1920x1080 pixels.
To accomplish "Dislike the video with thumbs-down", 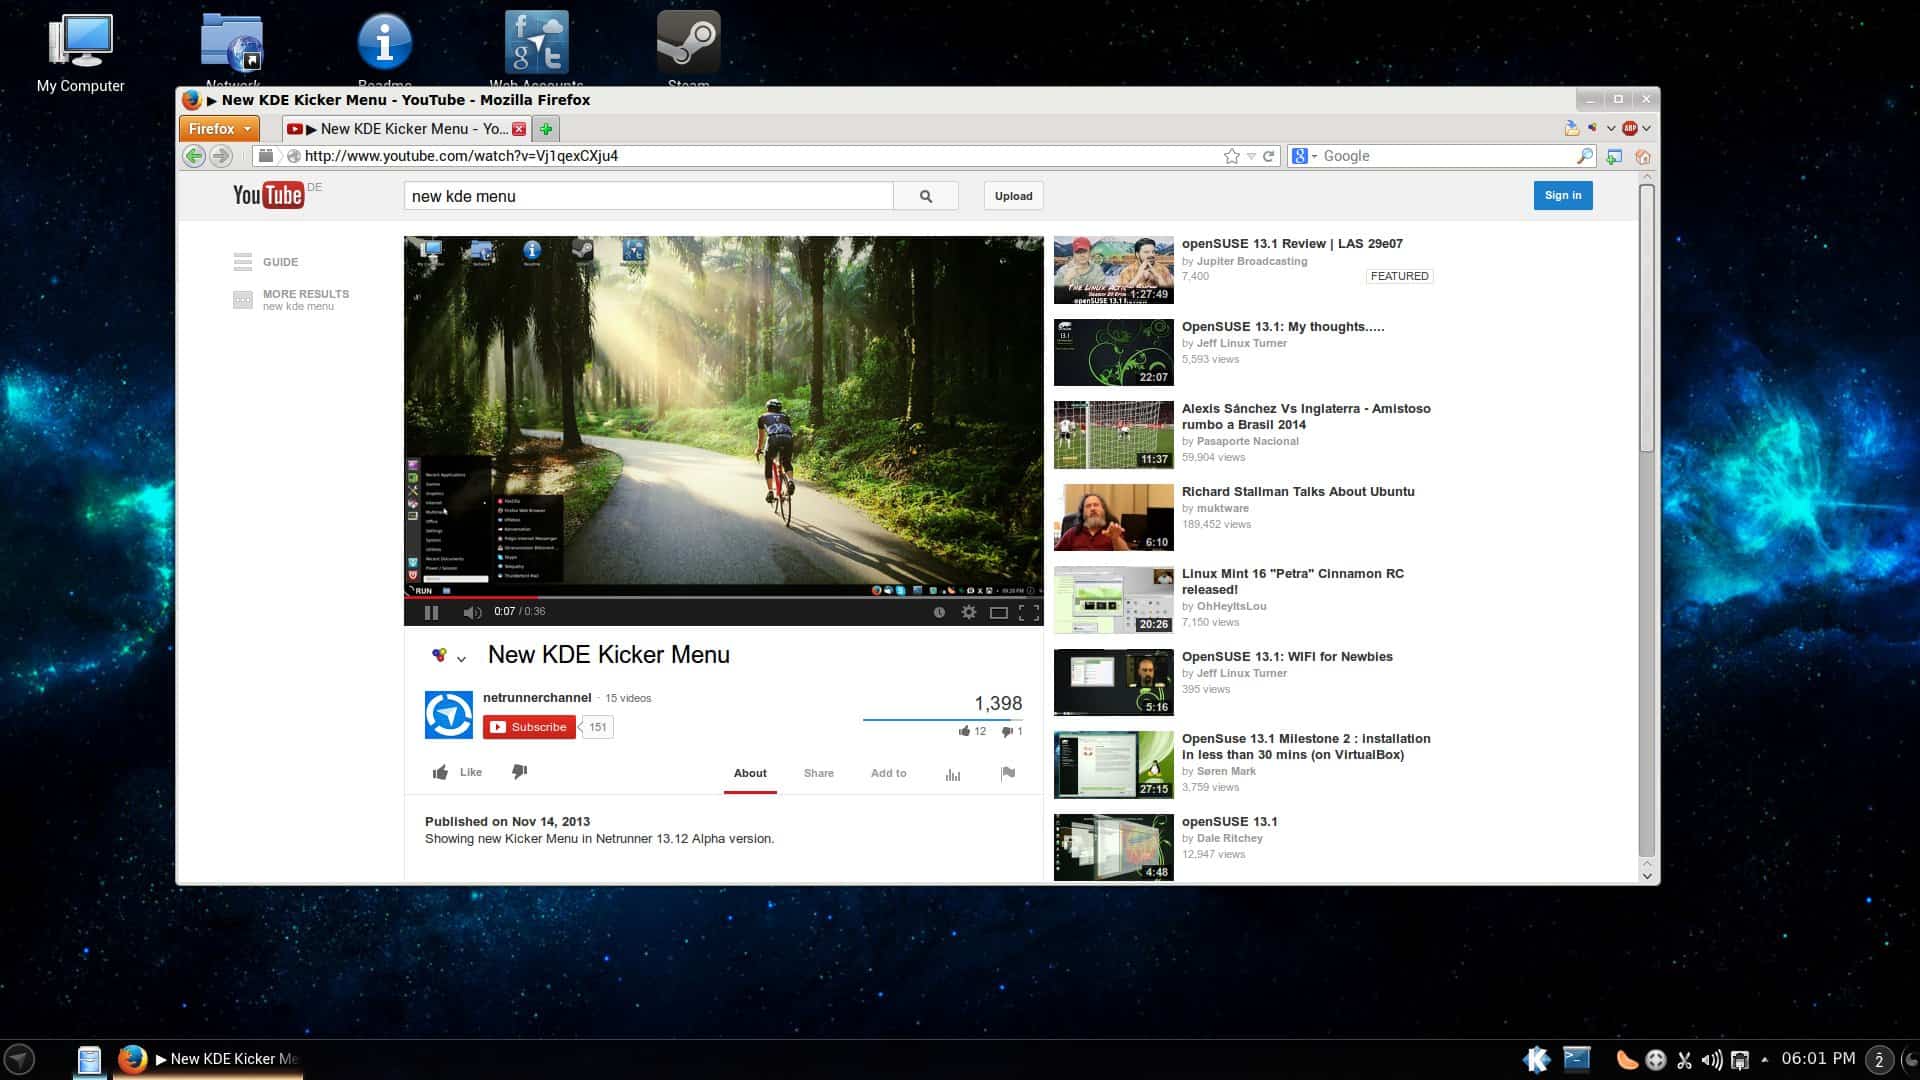I will (x=519, y=772).
